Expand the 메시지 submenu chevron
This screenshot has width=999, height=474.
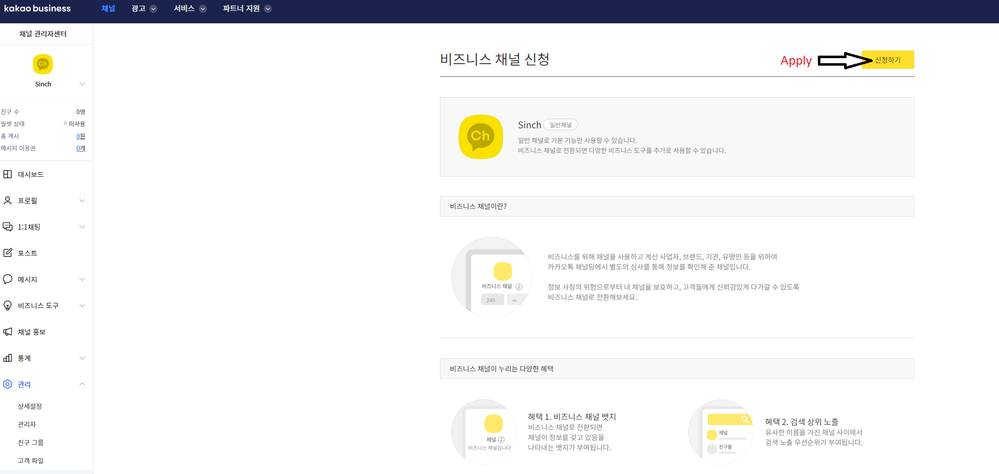82,279
